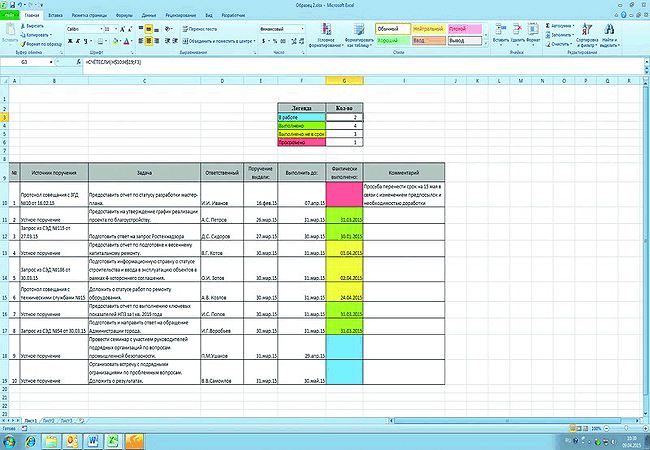Click the decrease indent icon
Viewport: 650px width, 450px height.
(167, 41)
